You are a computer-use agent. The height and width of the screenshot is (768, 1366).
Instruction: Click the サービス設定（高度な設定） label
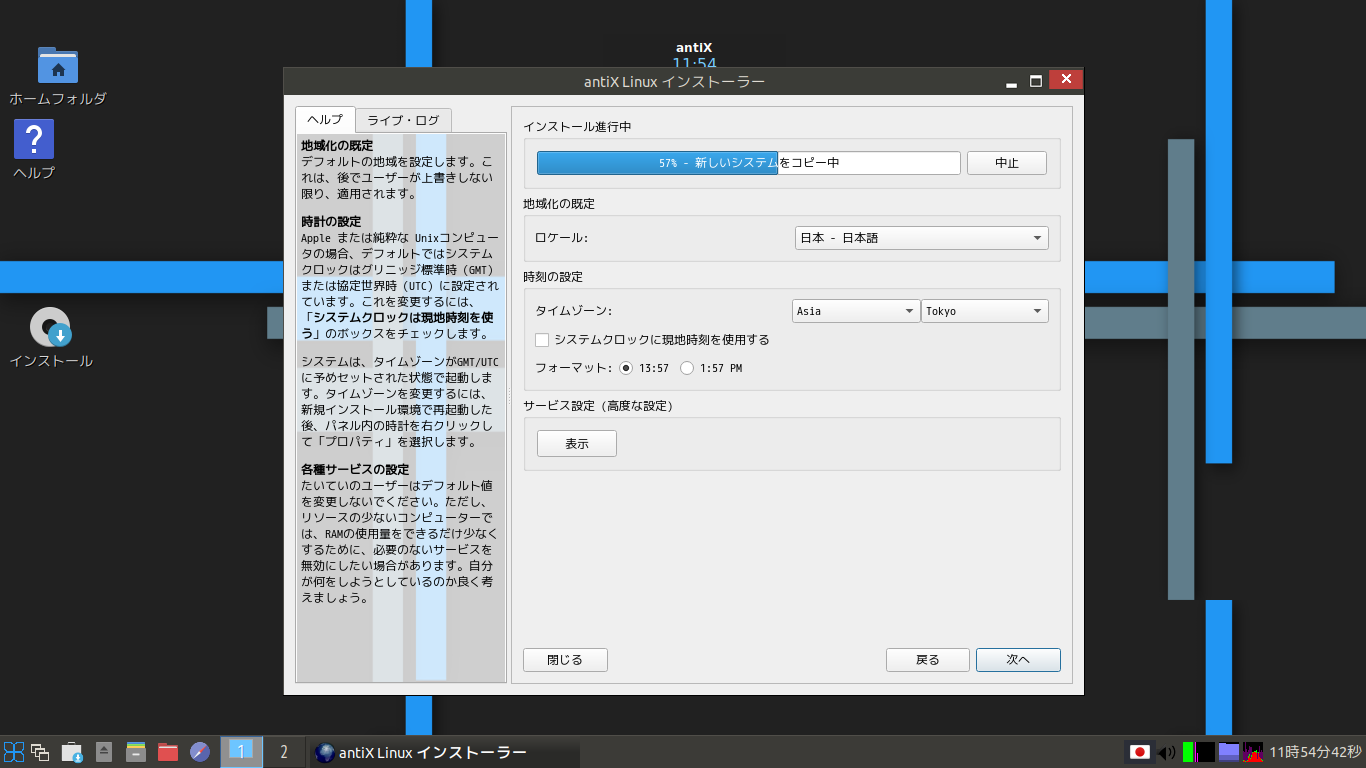[598, 406]
